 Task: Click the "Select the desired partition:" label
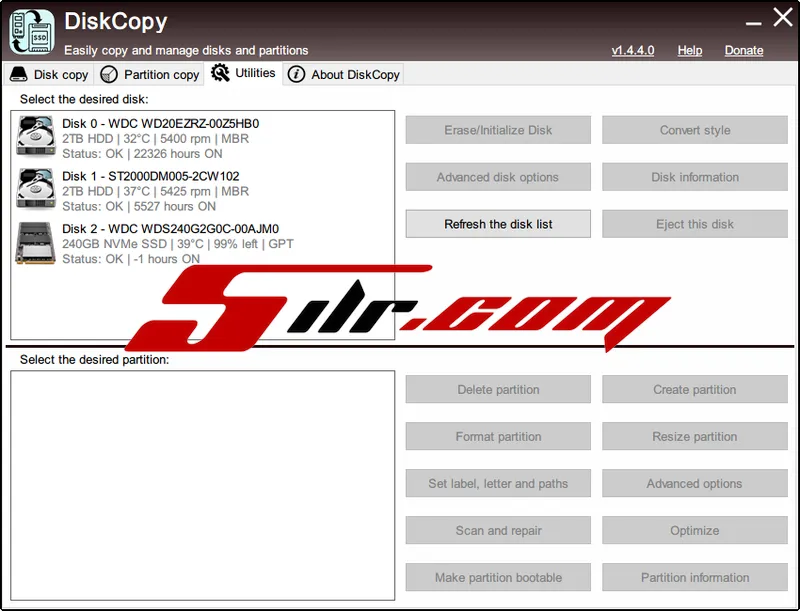(94, 360)
